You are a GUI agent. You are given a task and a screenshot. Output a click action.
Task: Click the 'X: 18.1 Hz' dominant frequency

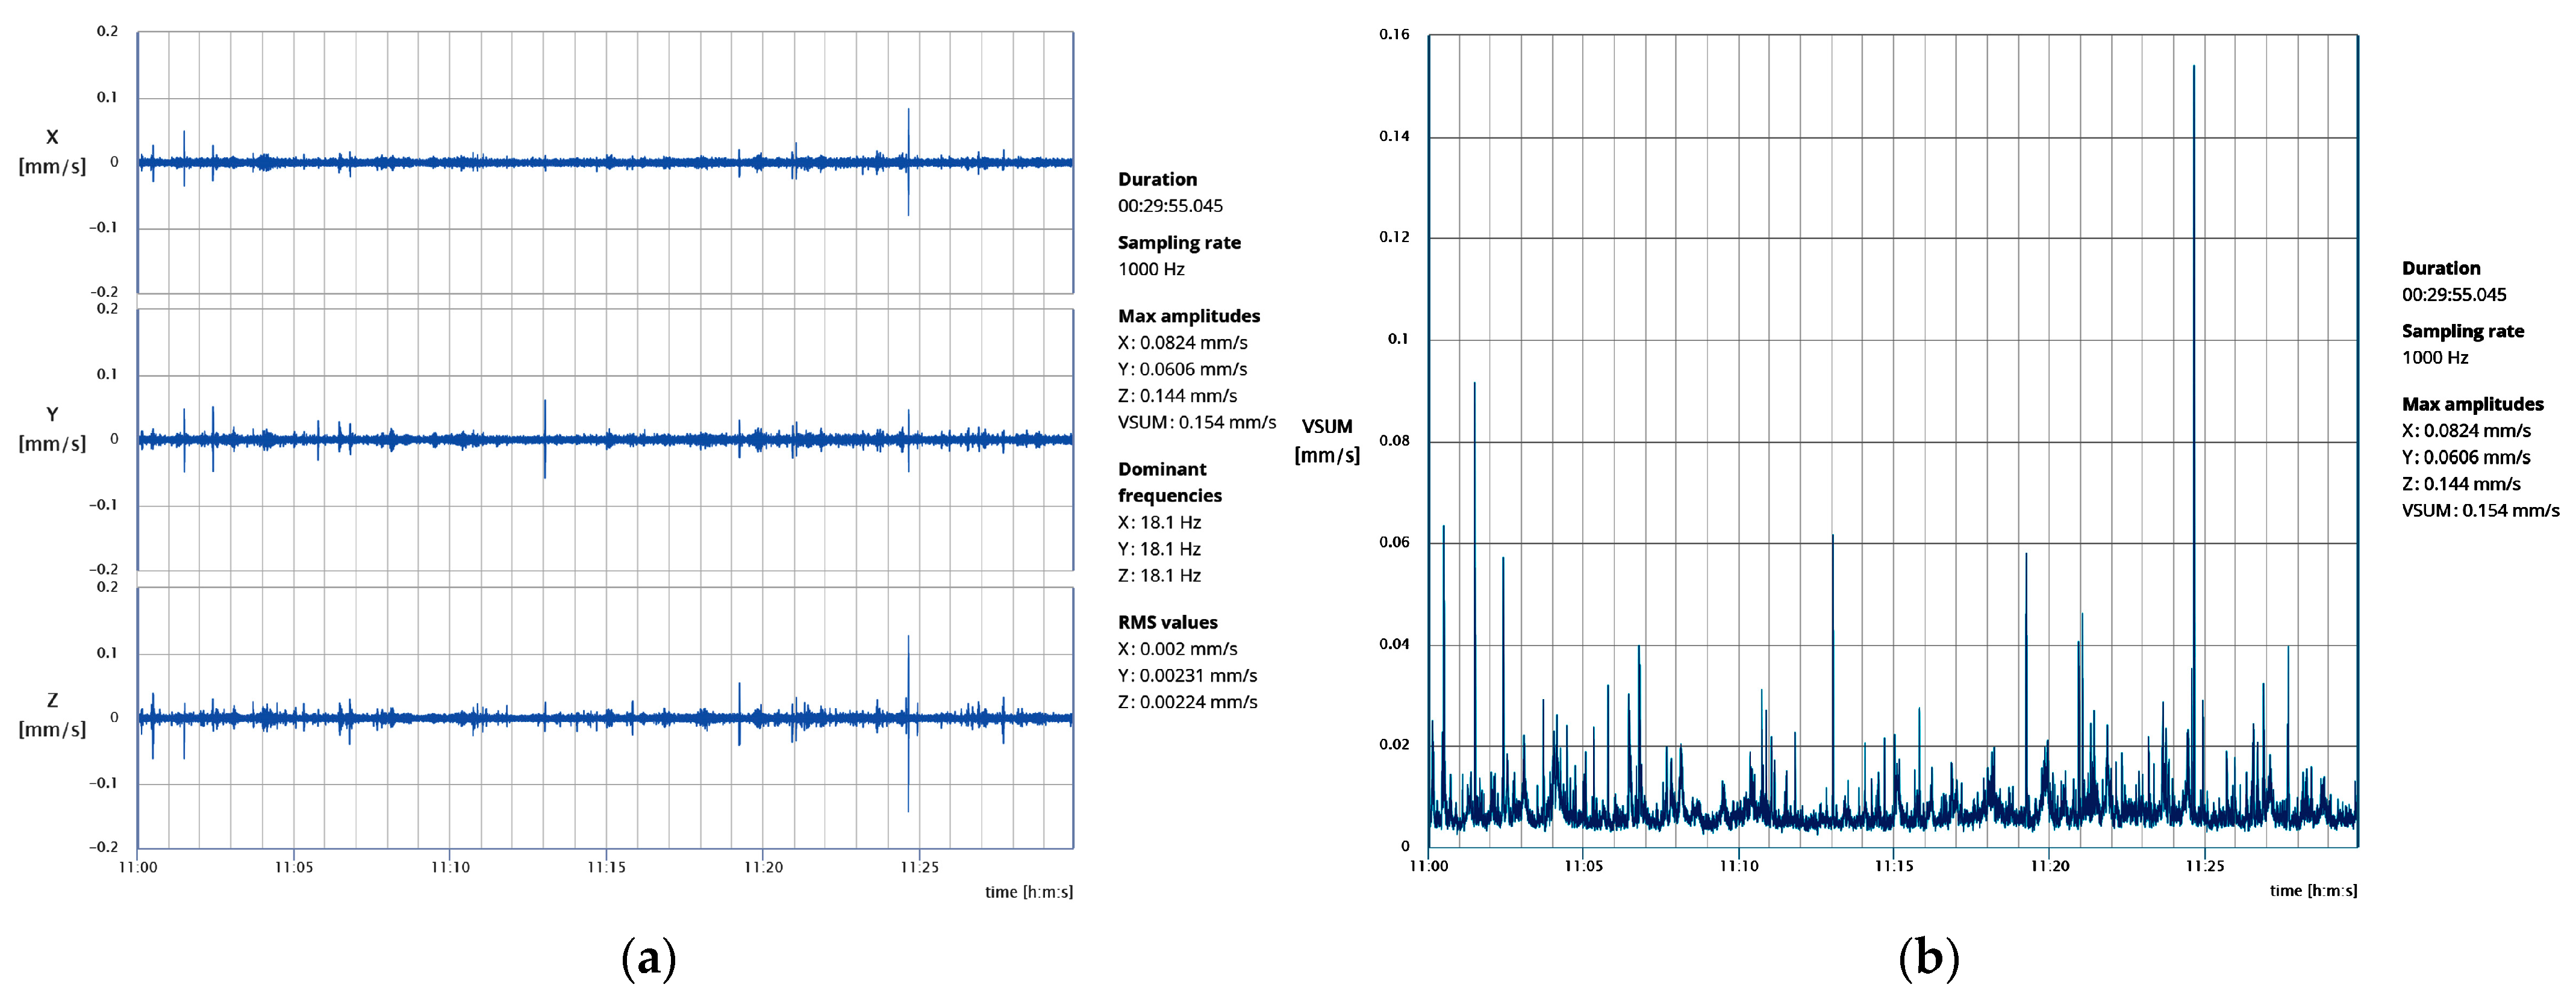coord(1159,522)
